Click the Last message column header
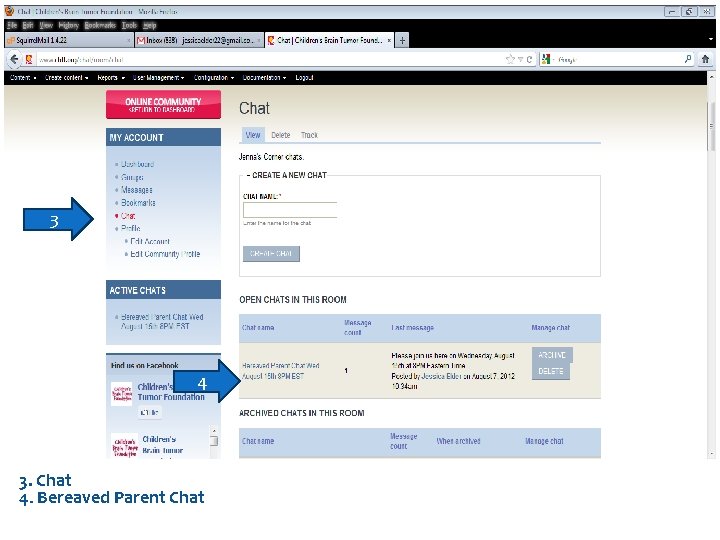This screenshot has height=540, width=720. click(x=412, y=327)
